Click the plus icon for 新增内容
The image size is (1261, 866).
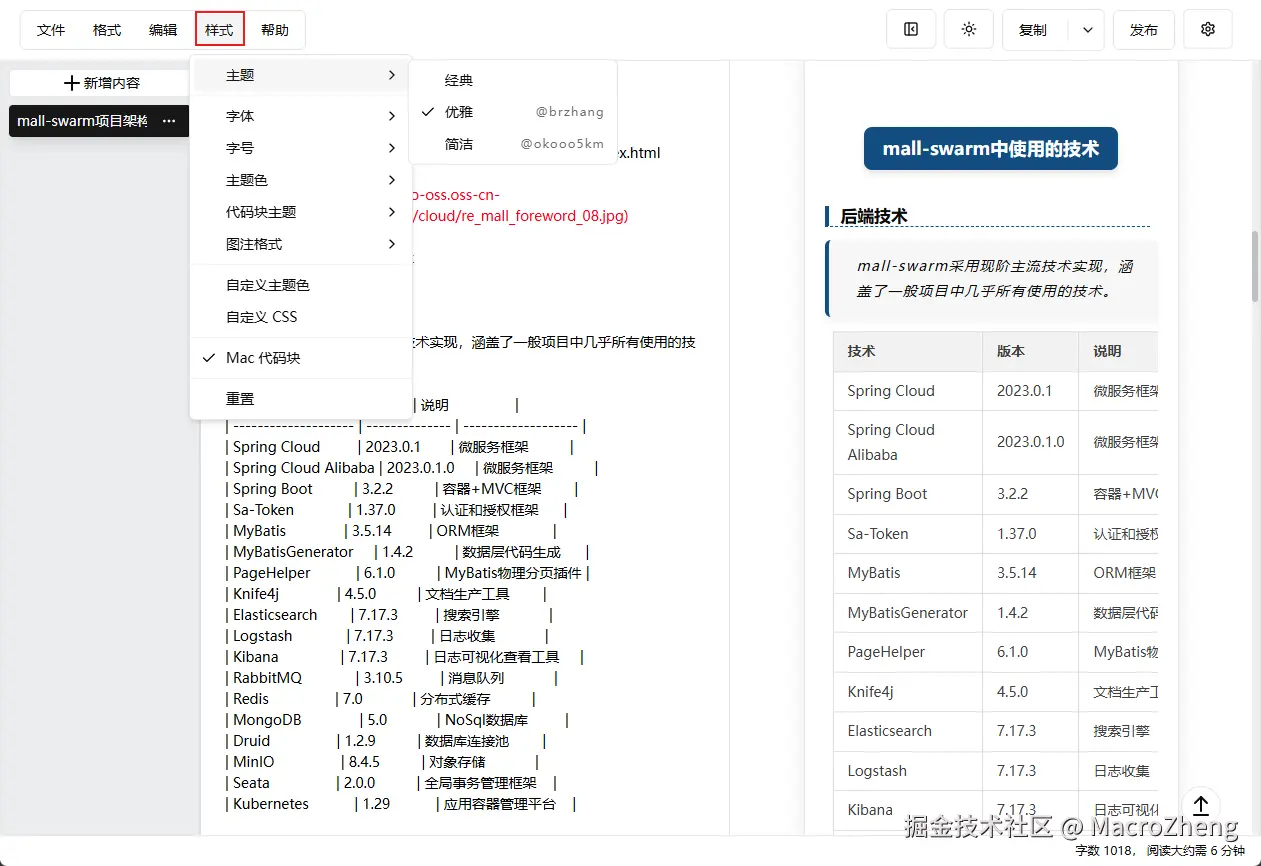71,83
